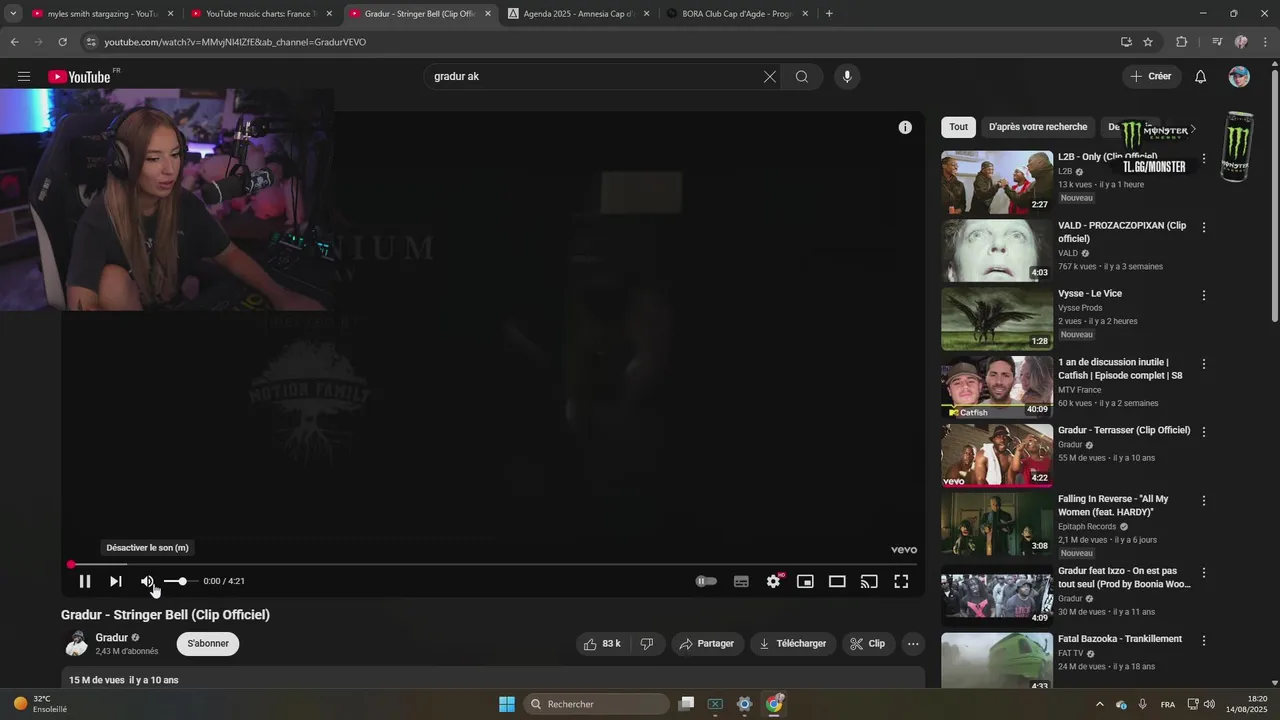
Task: Open a new browser tab
Action: click(x=829, y=14)
